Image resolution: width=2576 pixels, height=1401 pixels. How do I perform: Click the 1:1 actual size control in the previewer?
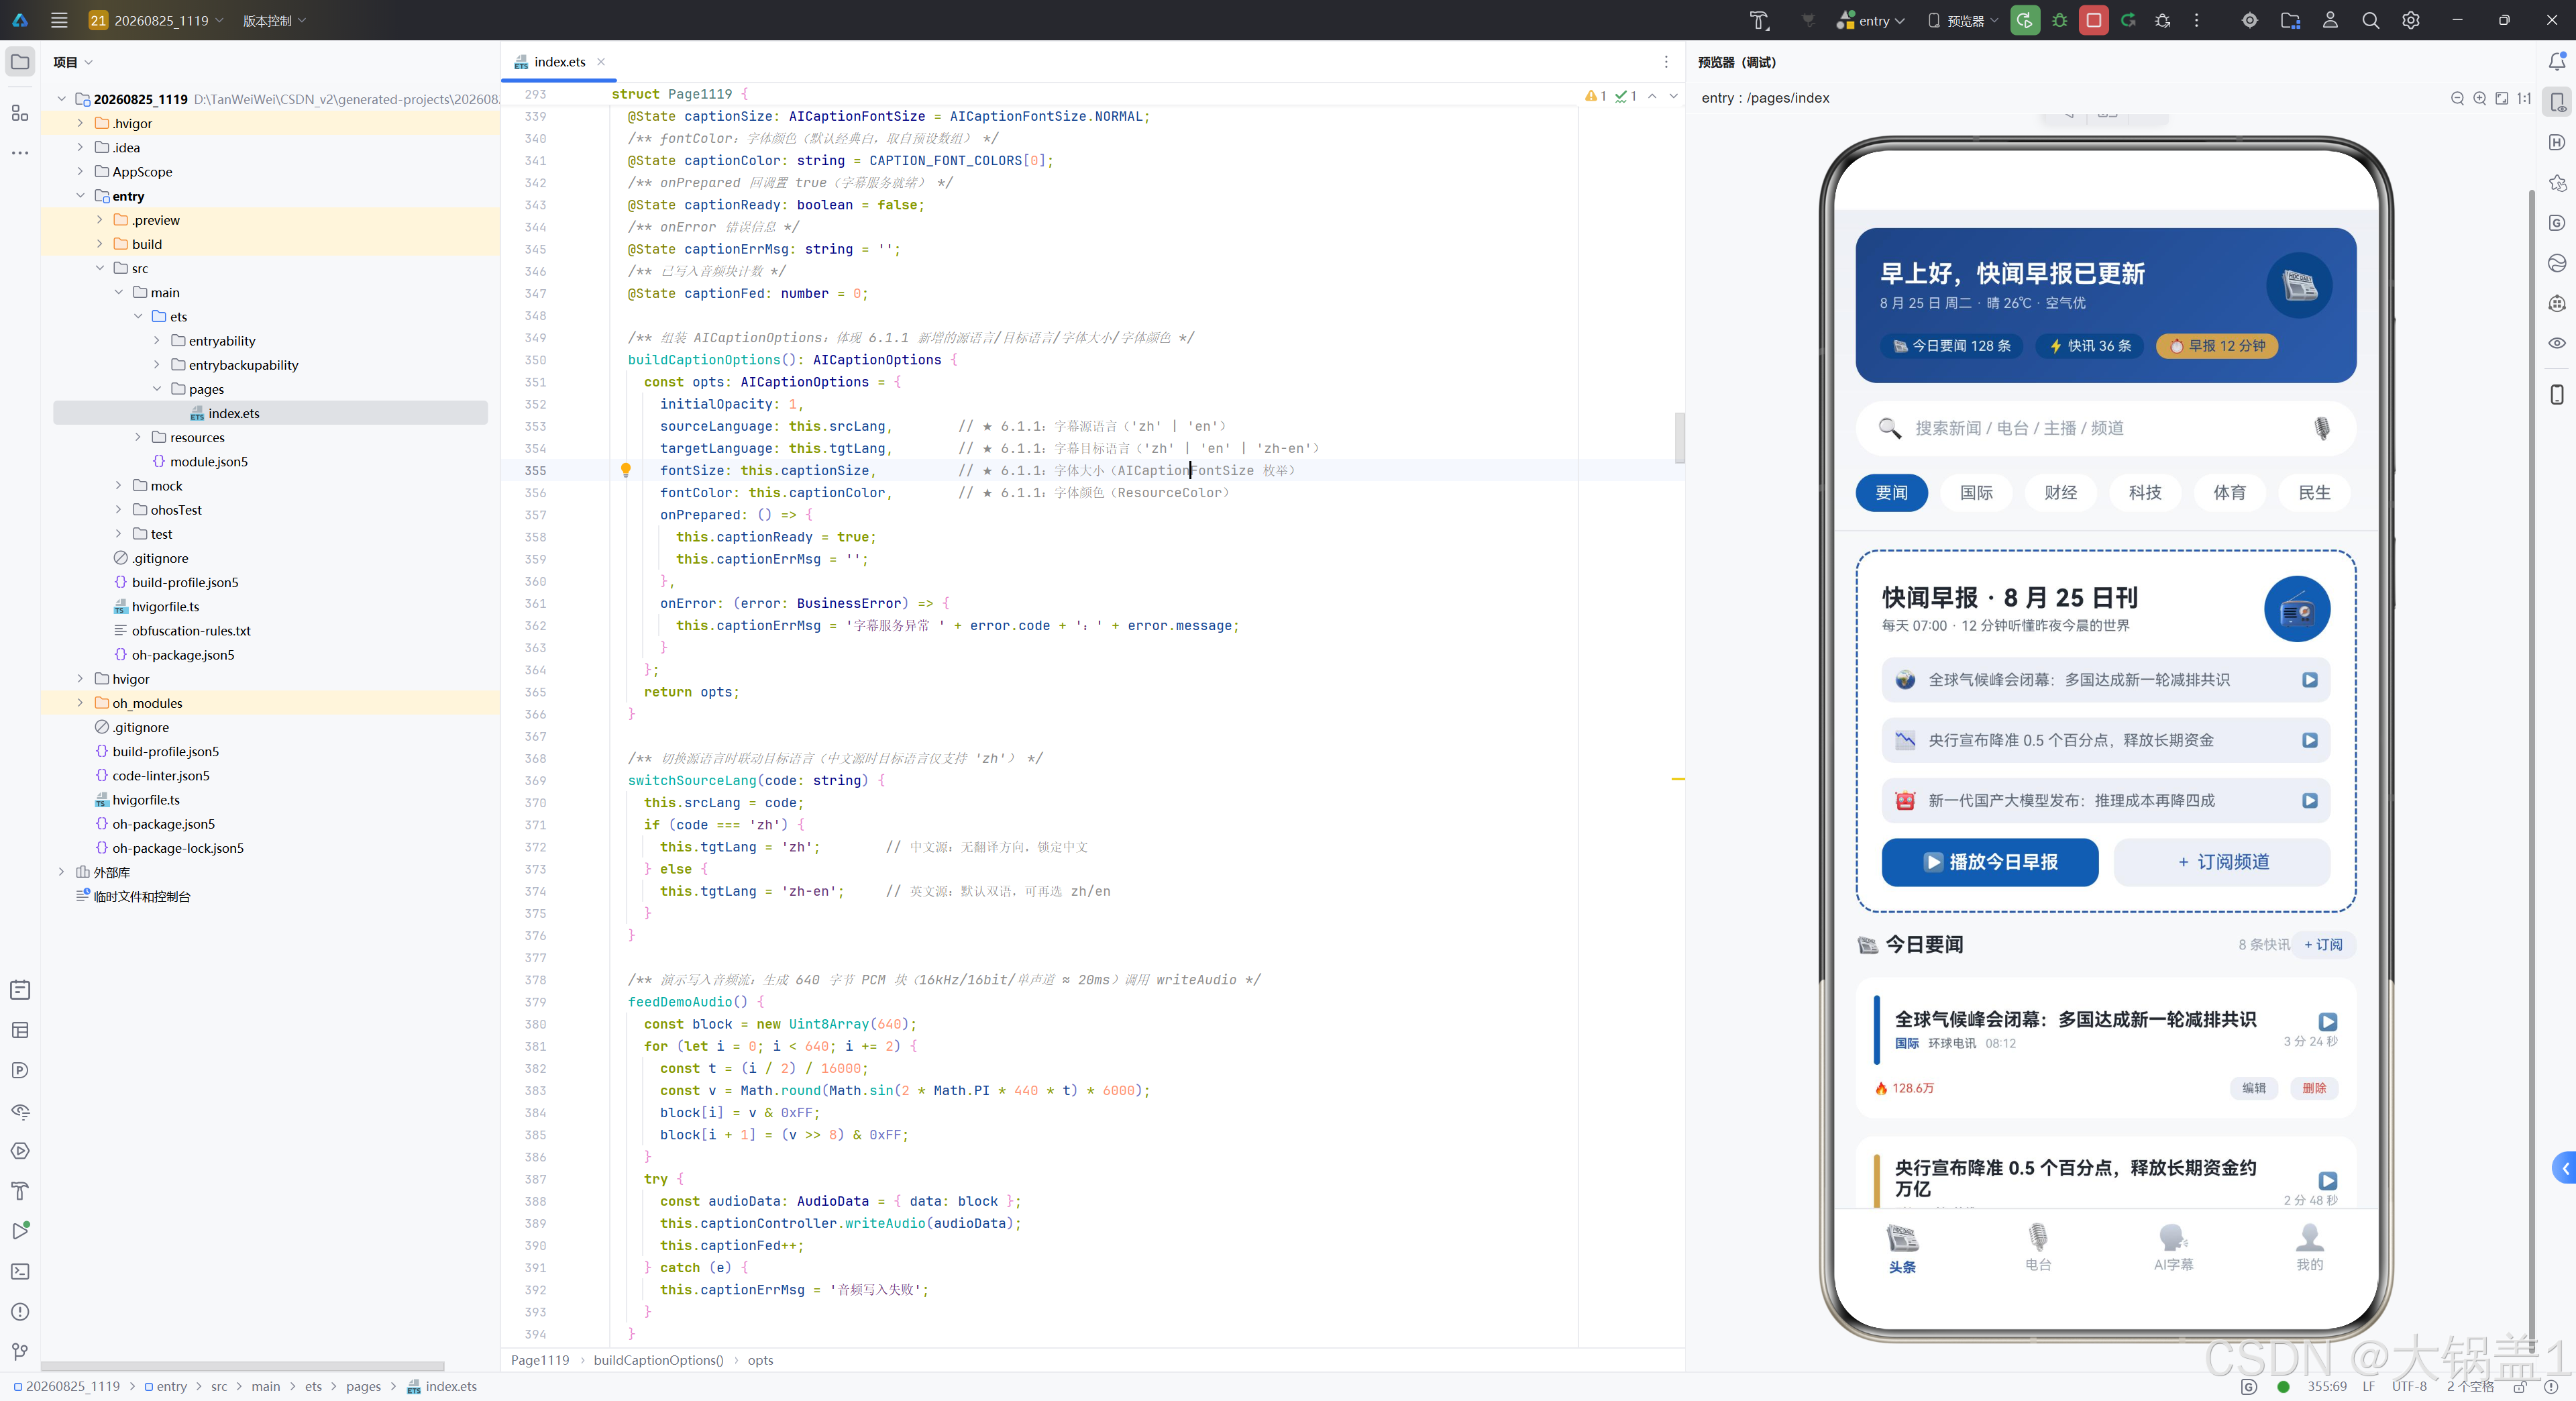2524,98
